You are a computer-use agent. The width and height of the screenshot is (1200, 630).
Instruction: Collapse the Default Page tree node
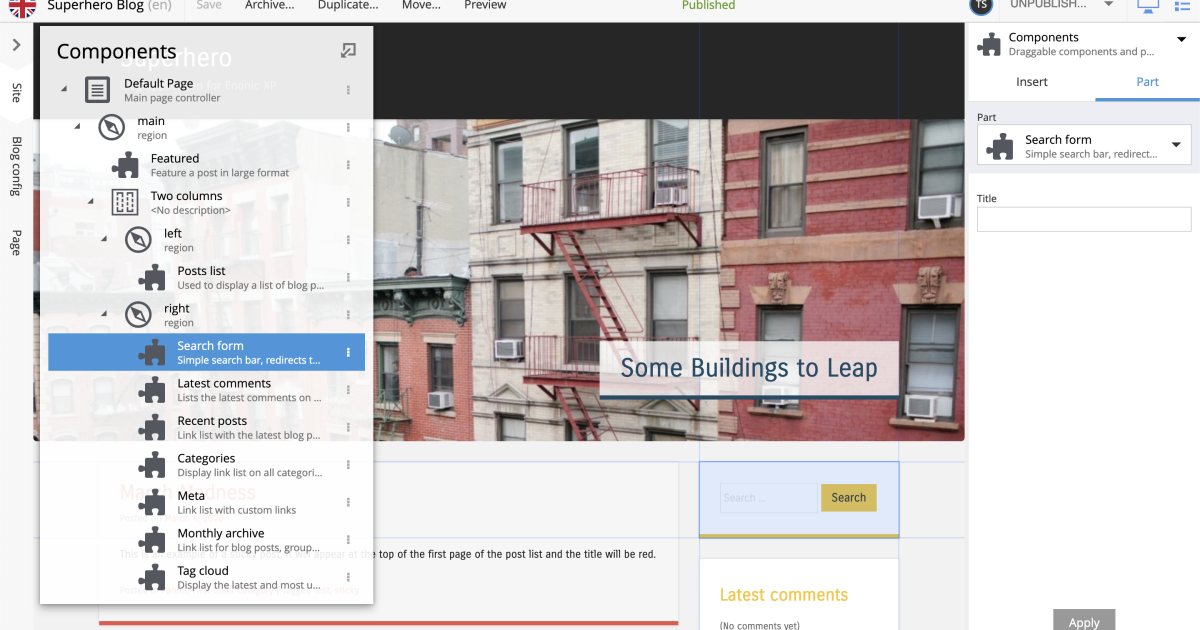(62, 88)
